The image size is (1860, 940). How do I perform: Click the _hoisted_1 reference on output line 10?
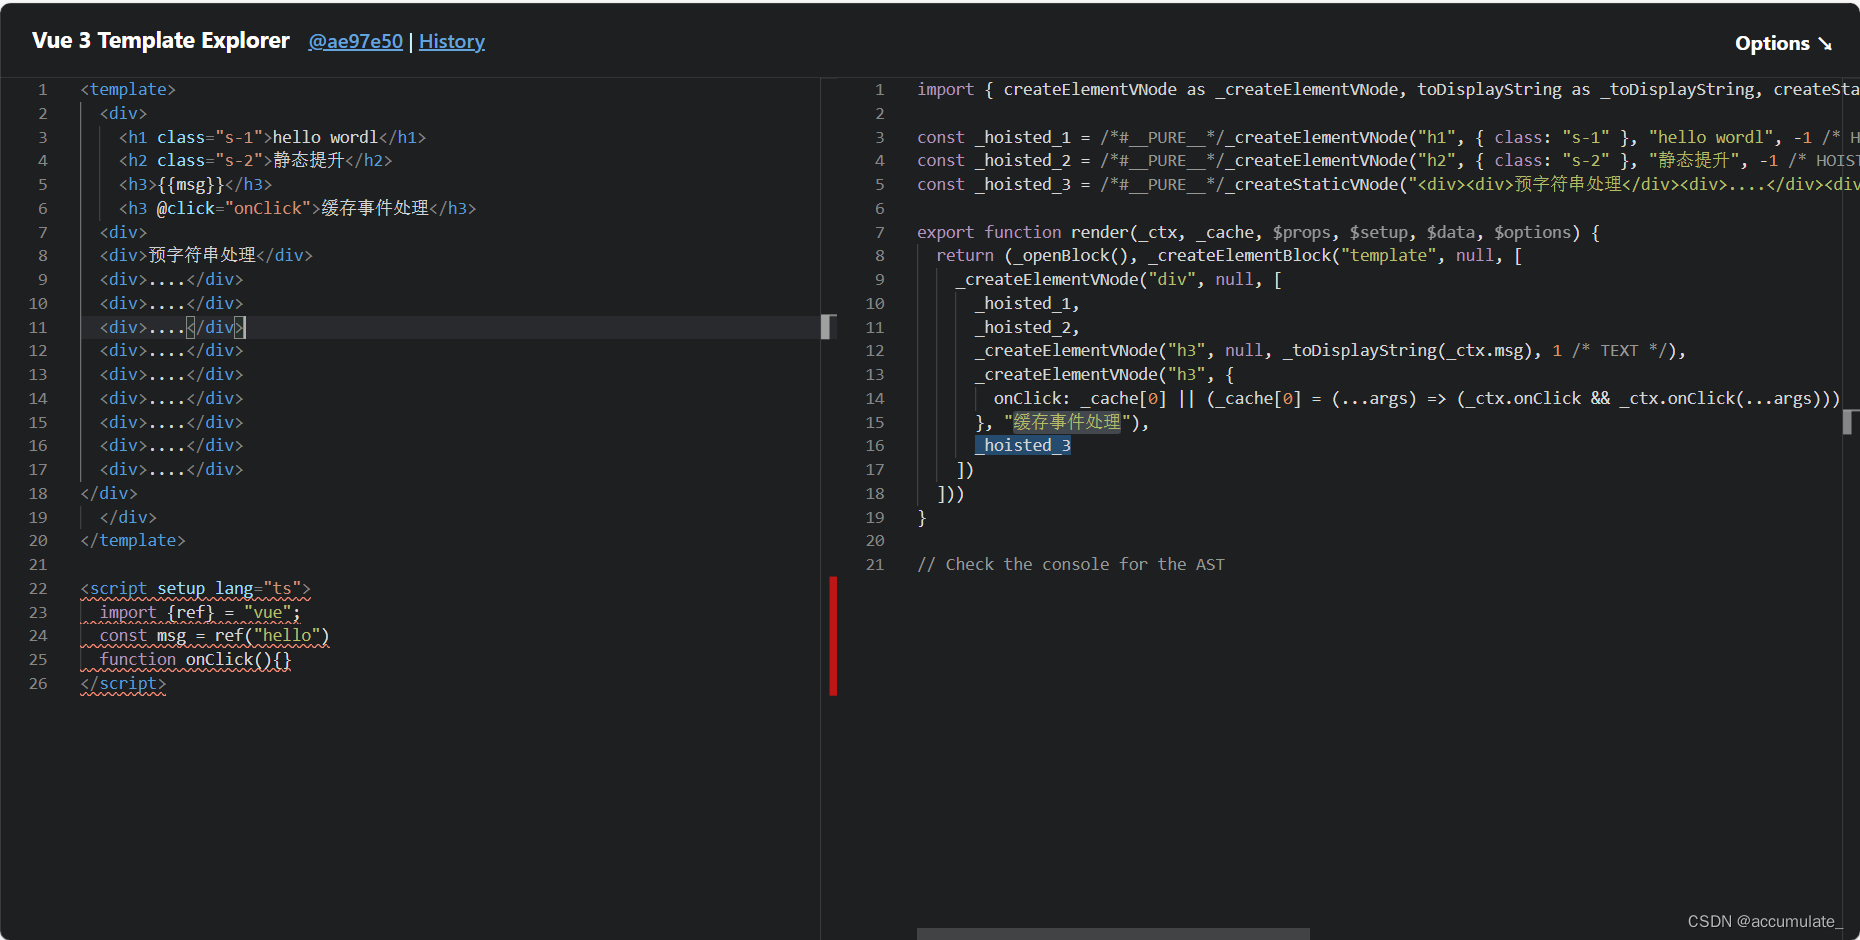point(1027,303)
